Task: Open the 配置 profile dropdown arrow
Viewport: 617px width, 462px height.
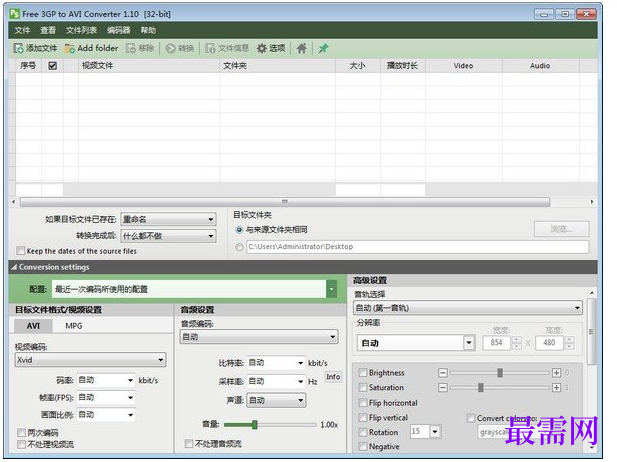Action: click(x=331, y=289)
